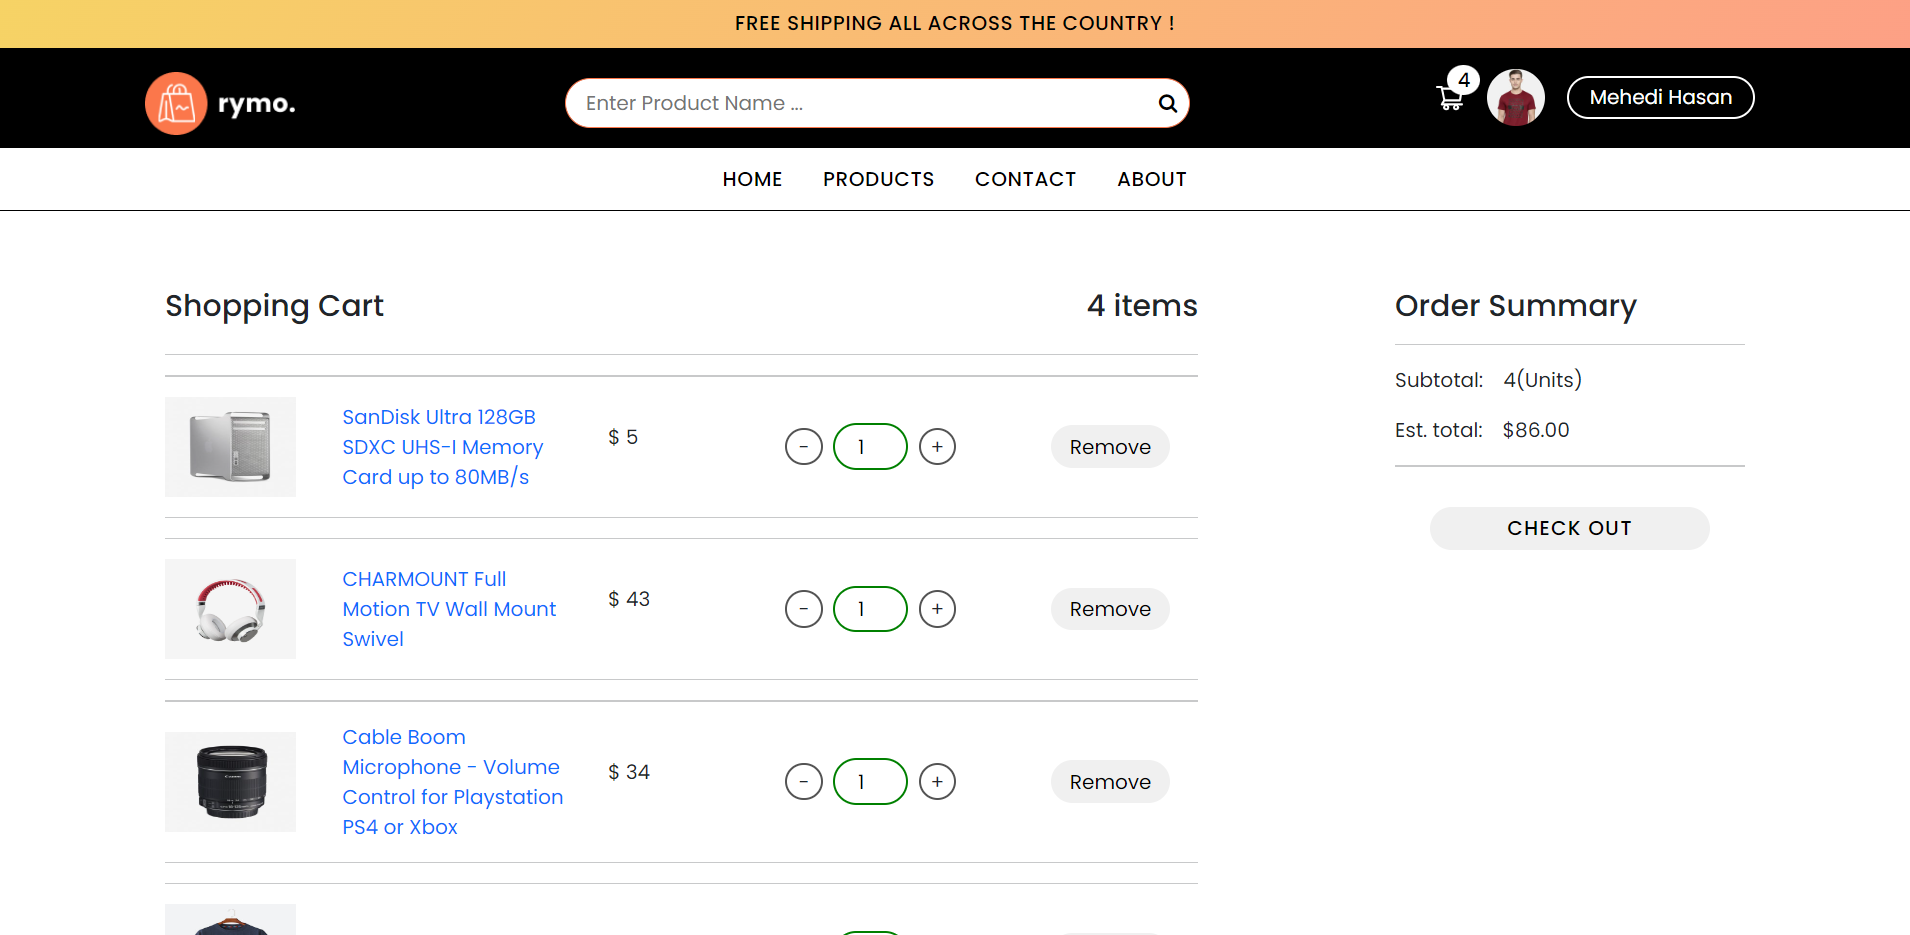Proceed with the CHECK OUT button

(x=1569, y=528)
